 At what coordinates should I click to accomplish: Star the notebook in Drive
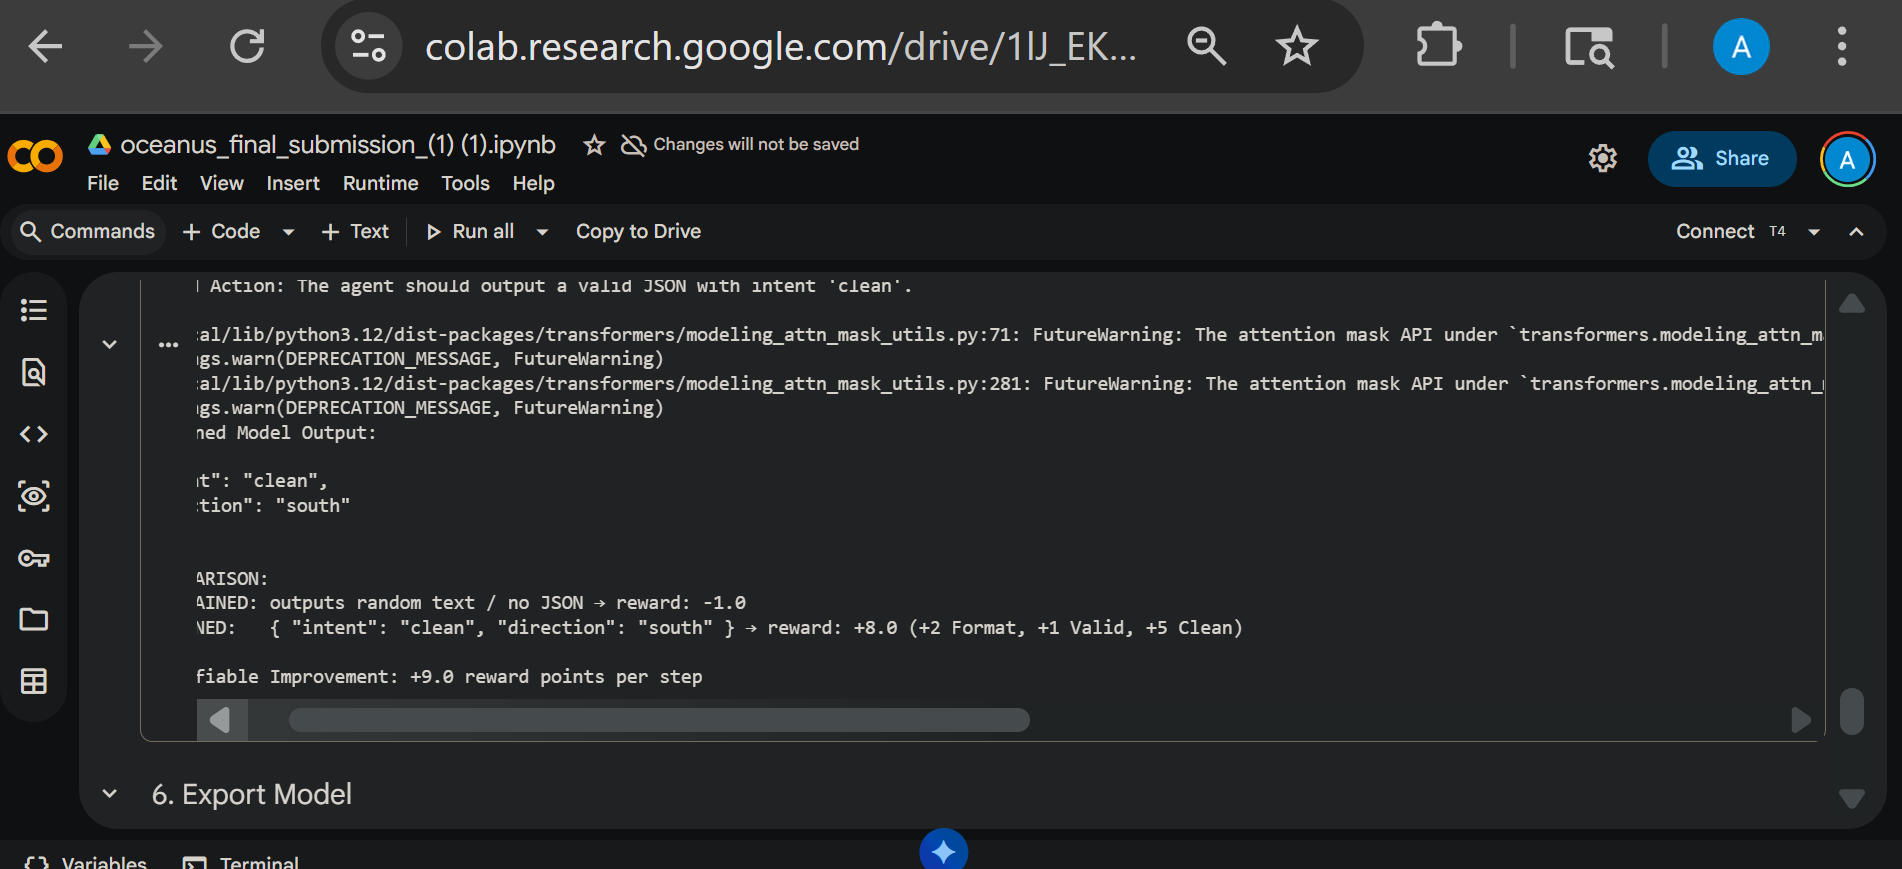click(594, 145)
